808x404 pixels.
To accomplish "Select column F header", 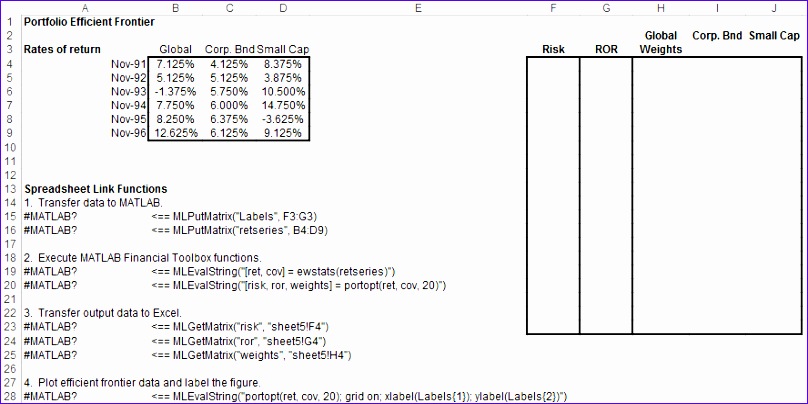I will [x=553, y=8].
